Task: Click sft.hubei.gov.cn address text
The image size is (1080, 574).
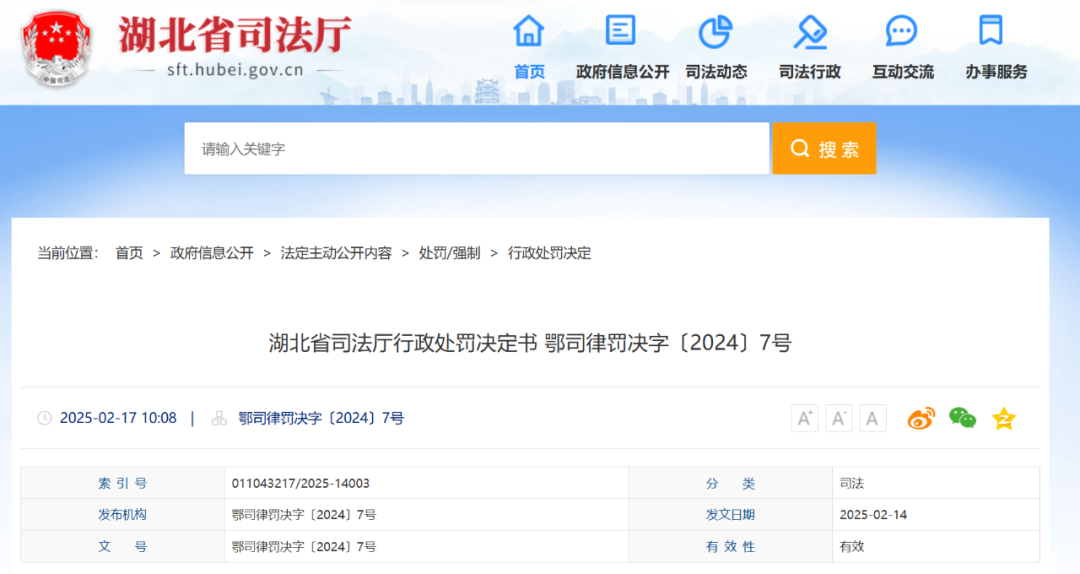Action: [235, 70]
